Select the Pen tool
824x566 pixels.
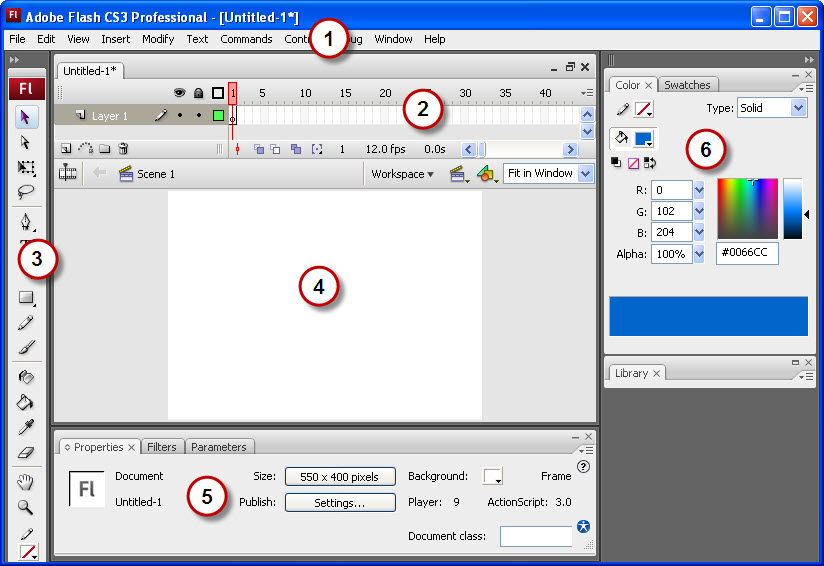pos(25,221)
